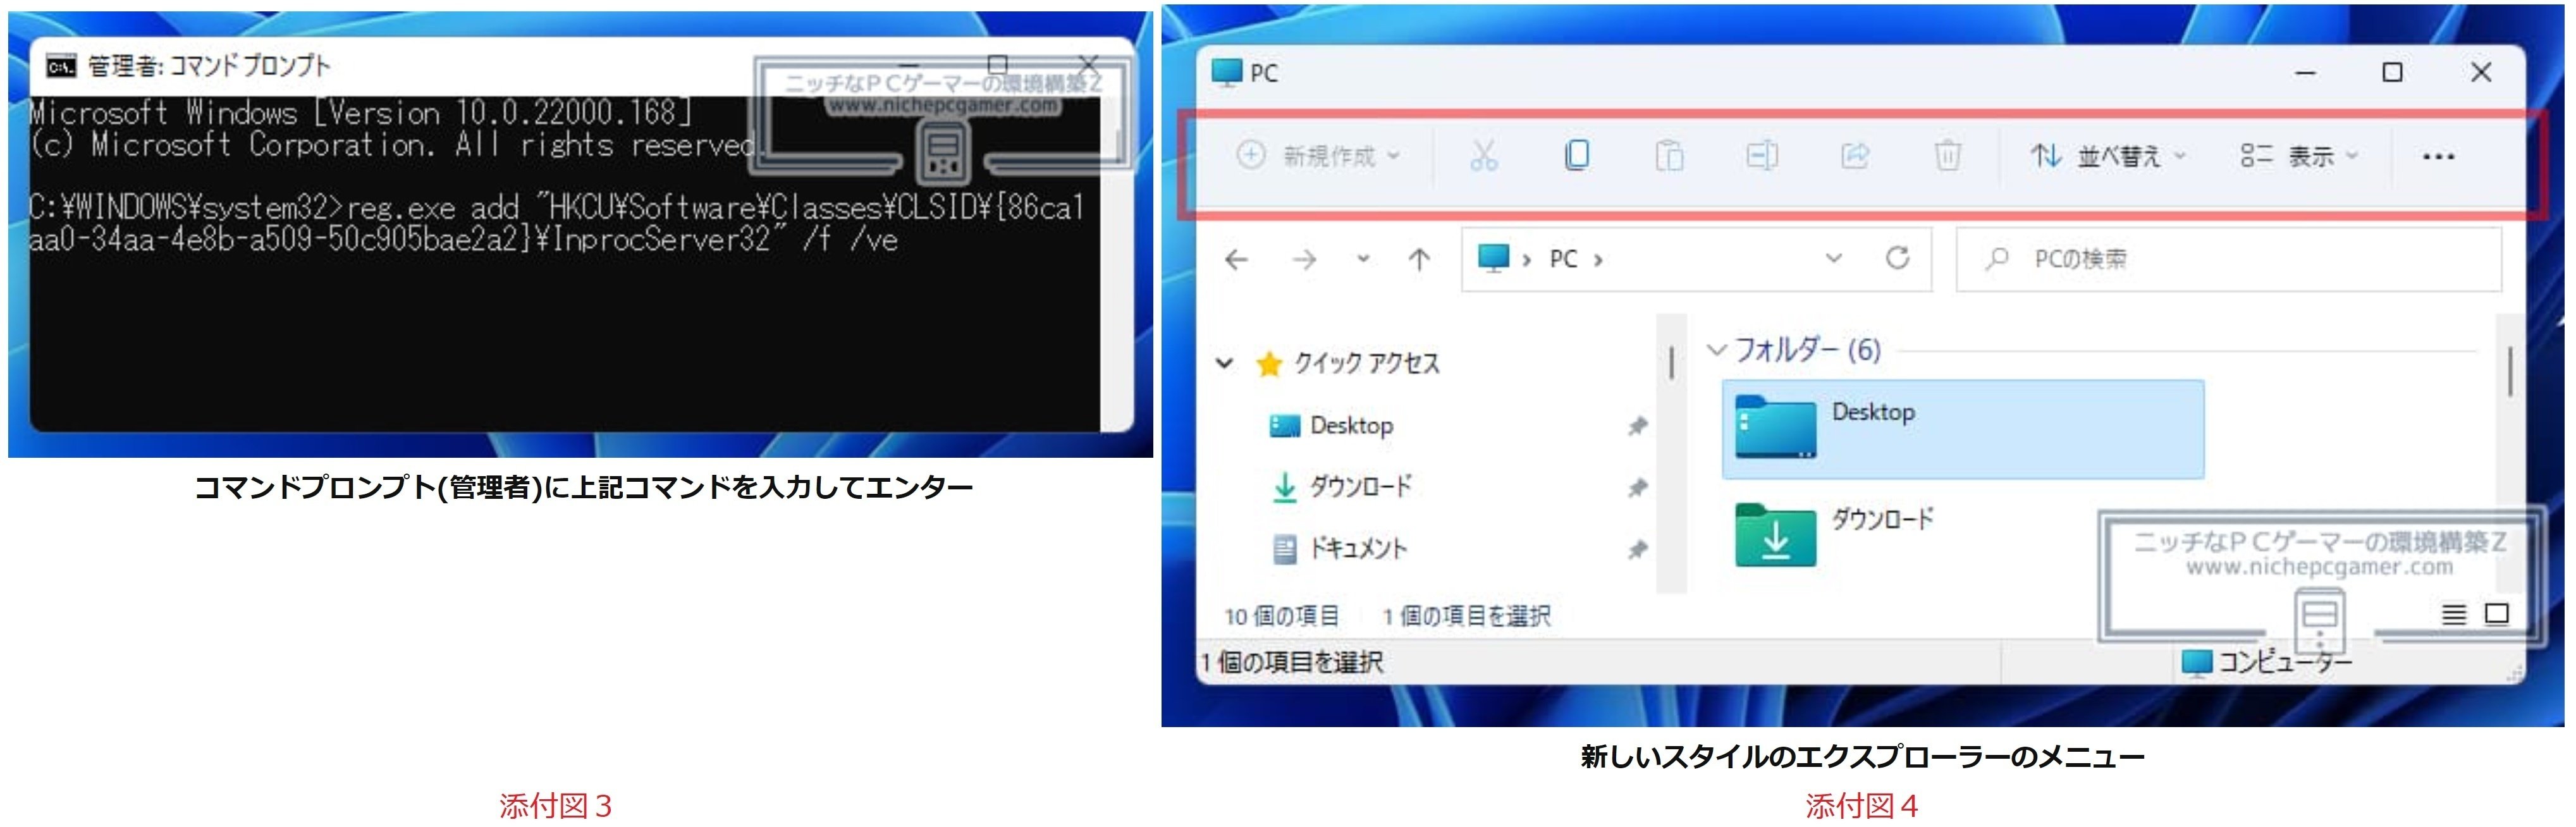2576x827 pixels.
Task: Select the Desktop folder tile
Action: click(1962, 429)
